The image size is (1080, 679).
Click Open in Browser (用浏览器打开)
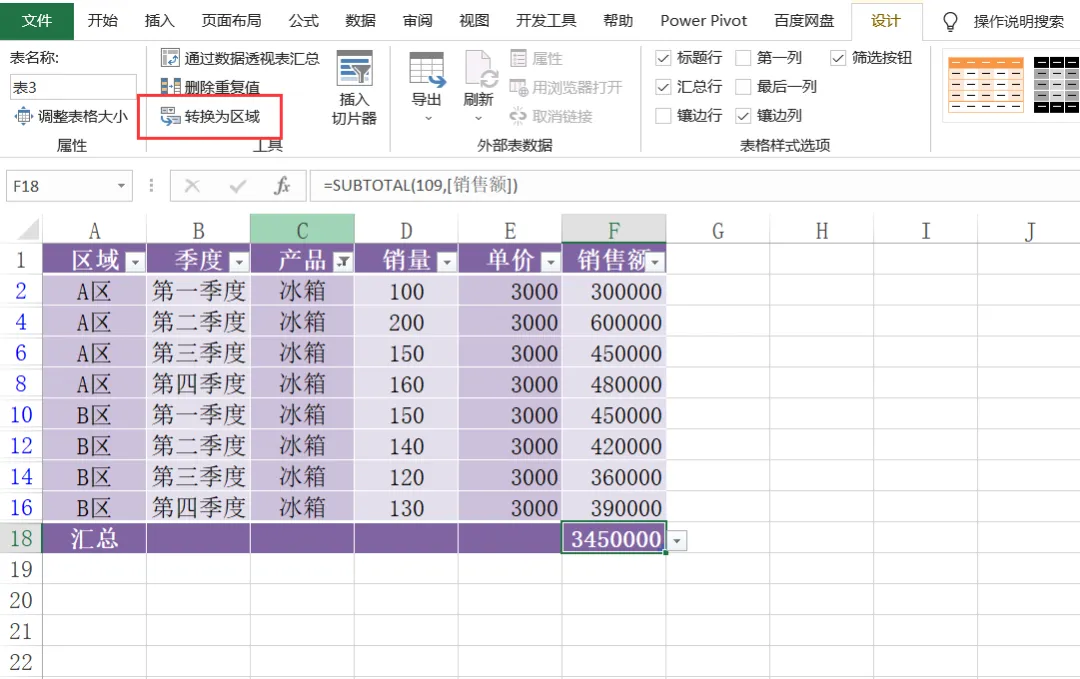565,87
